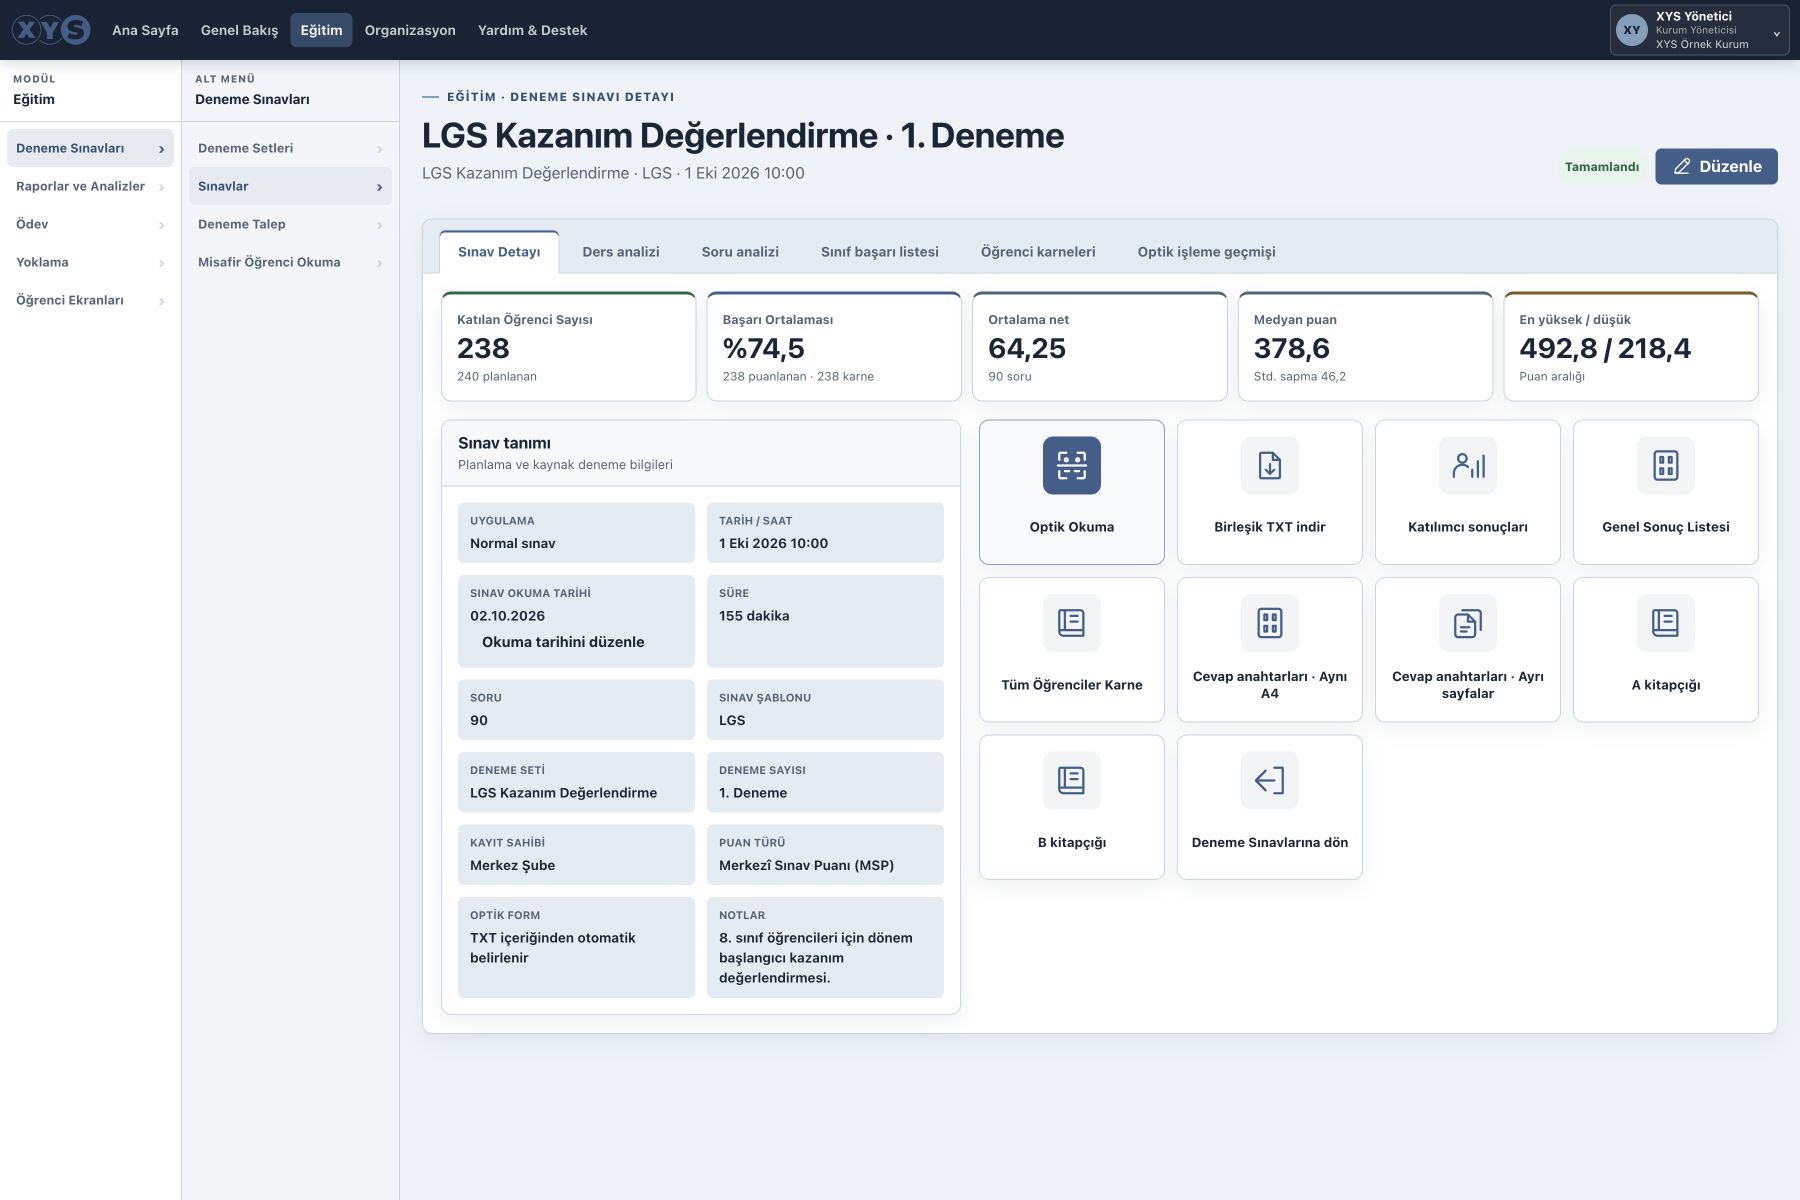Click the XYS logo
The height and width of the screenshot is (1200, 1800).
coord(51,30)
